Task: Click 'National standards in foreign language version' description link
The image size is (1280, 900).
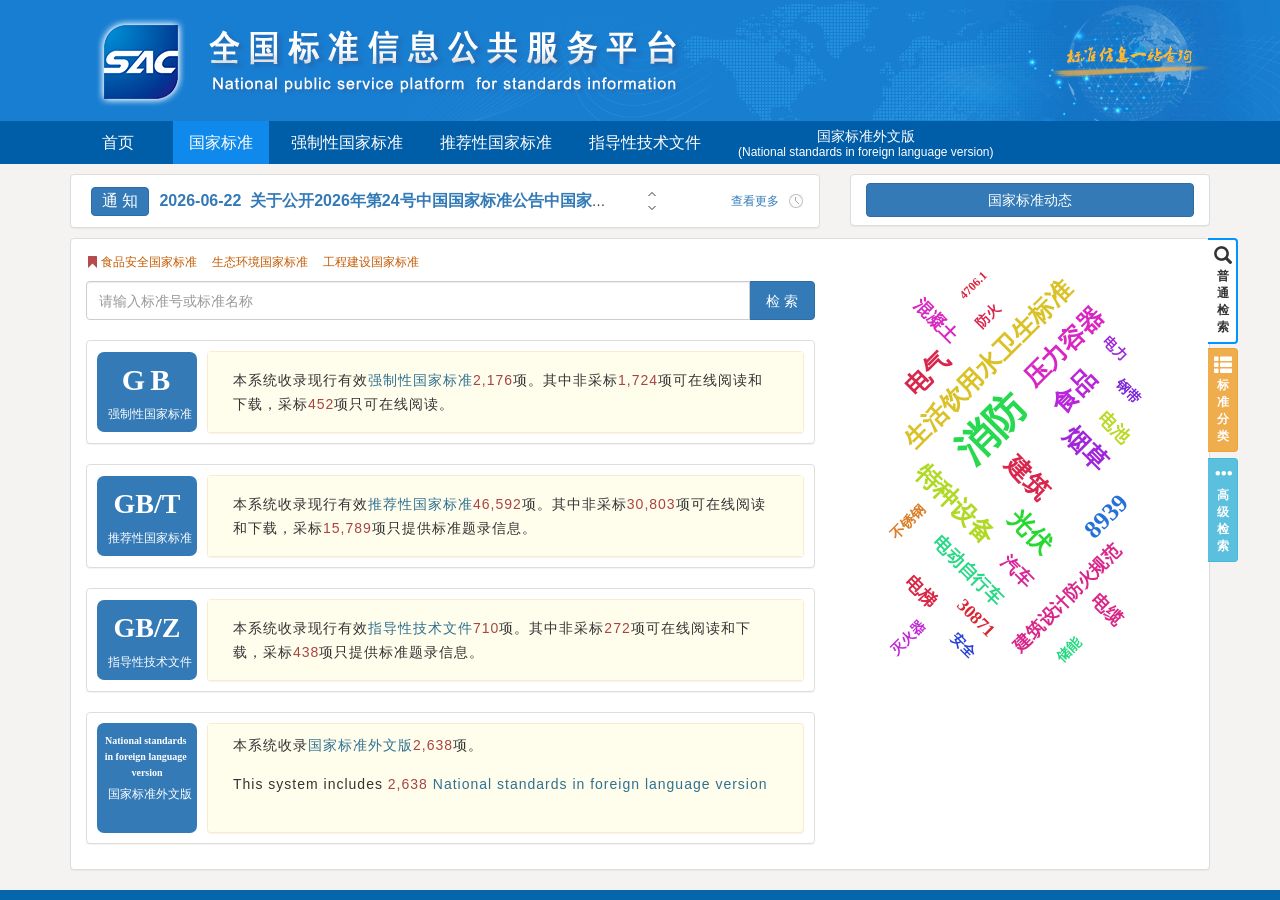Action: [600, 784]
